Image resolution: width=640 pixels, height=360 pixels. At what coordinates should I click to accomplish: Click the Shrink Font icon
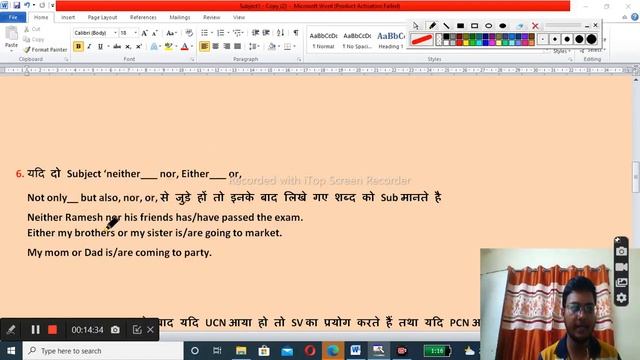point(155,33)
